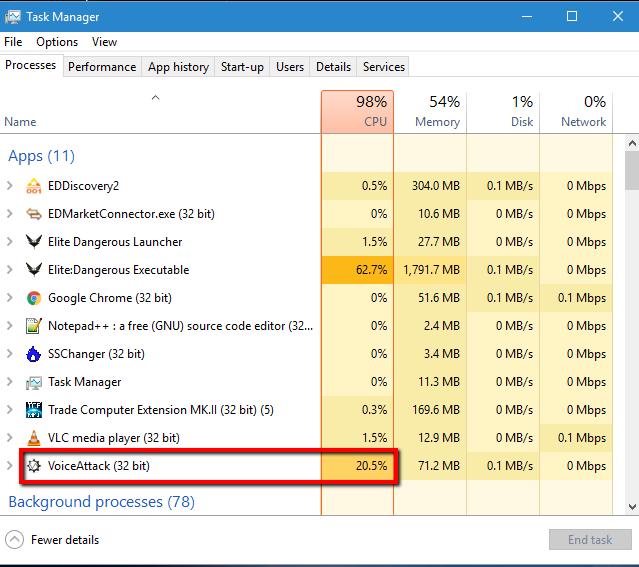The width and height of the screenshot is (639, 567).
Task: Expand the EDDiscovery2 process row
Action: [x=9, y=186]
